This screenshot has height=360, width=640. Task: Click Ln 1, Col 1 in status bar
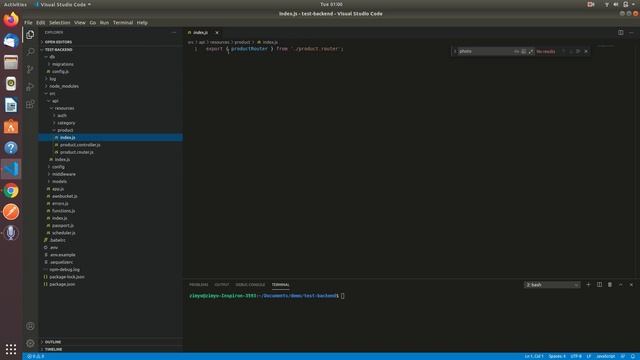(x=534, y=356)
